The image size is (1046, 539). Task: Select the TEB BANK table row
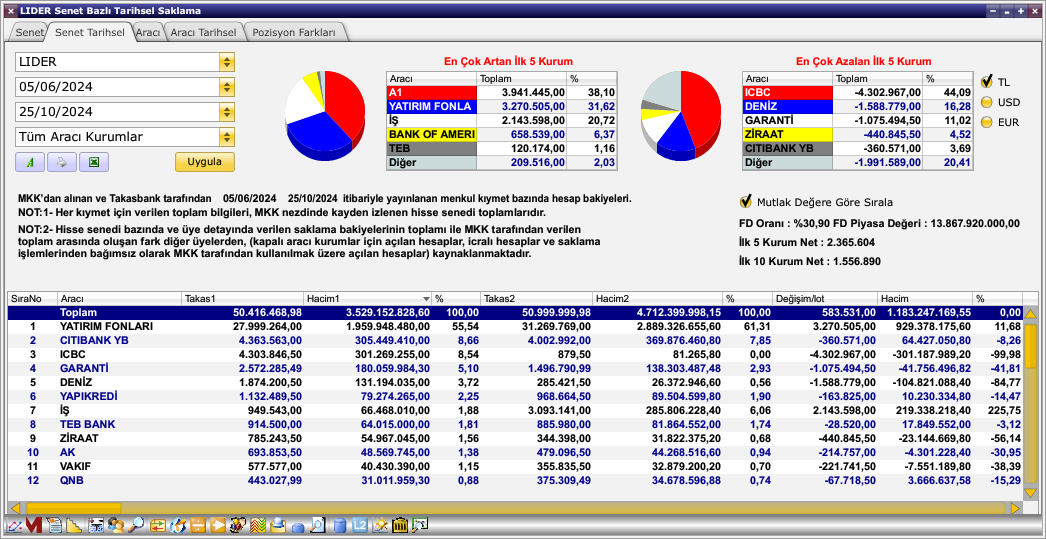pyautogui.click(x=514, y=424)
